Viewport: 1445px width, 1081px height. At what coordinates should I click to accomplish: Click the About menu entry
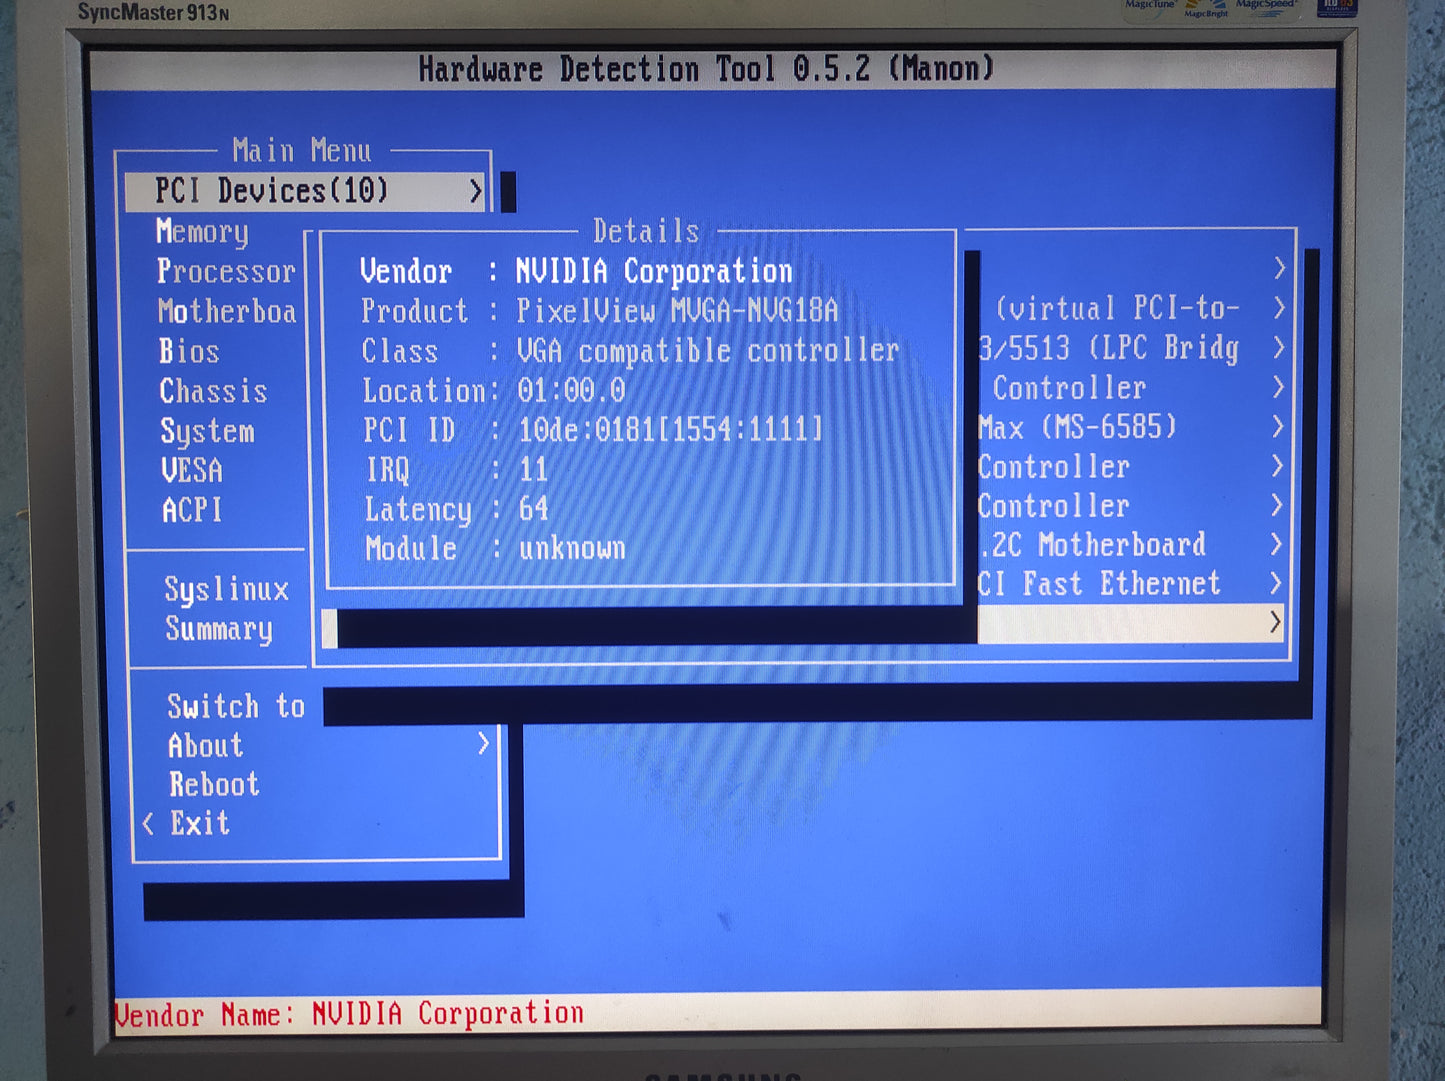(205, 745)
